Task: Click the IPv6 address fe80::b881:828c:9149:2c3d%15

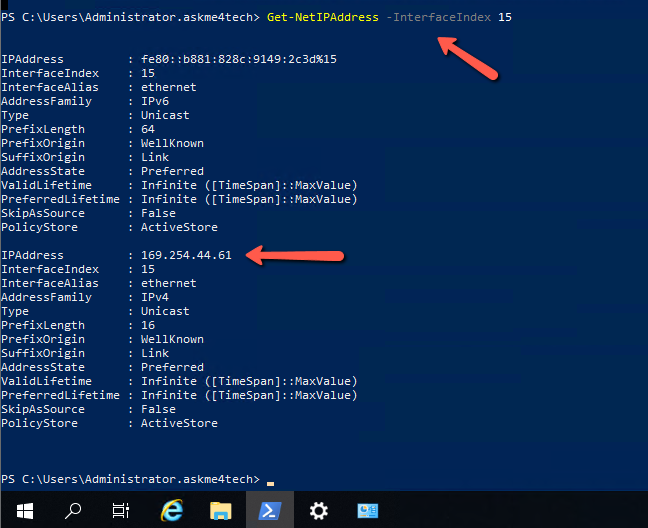Action: [x=239, y=59]
